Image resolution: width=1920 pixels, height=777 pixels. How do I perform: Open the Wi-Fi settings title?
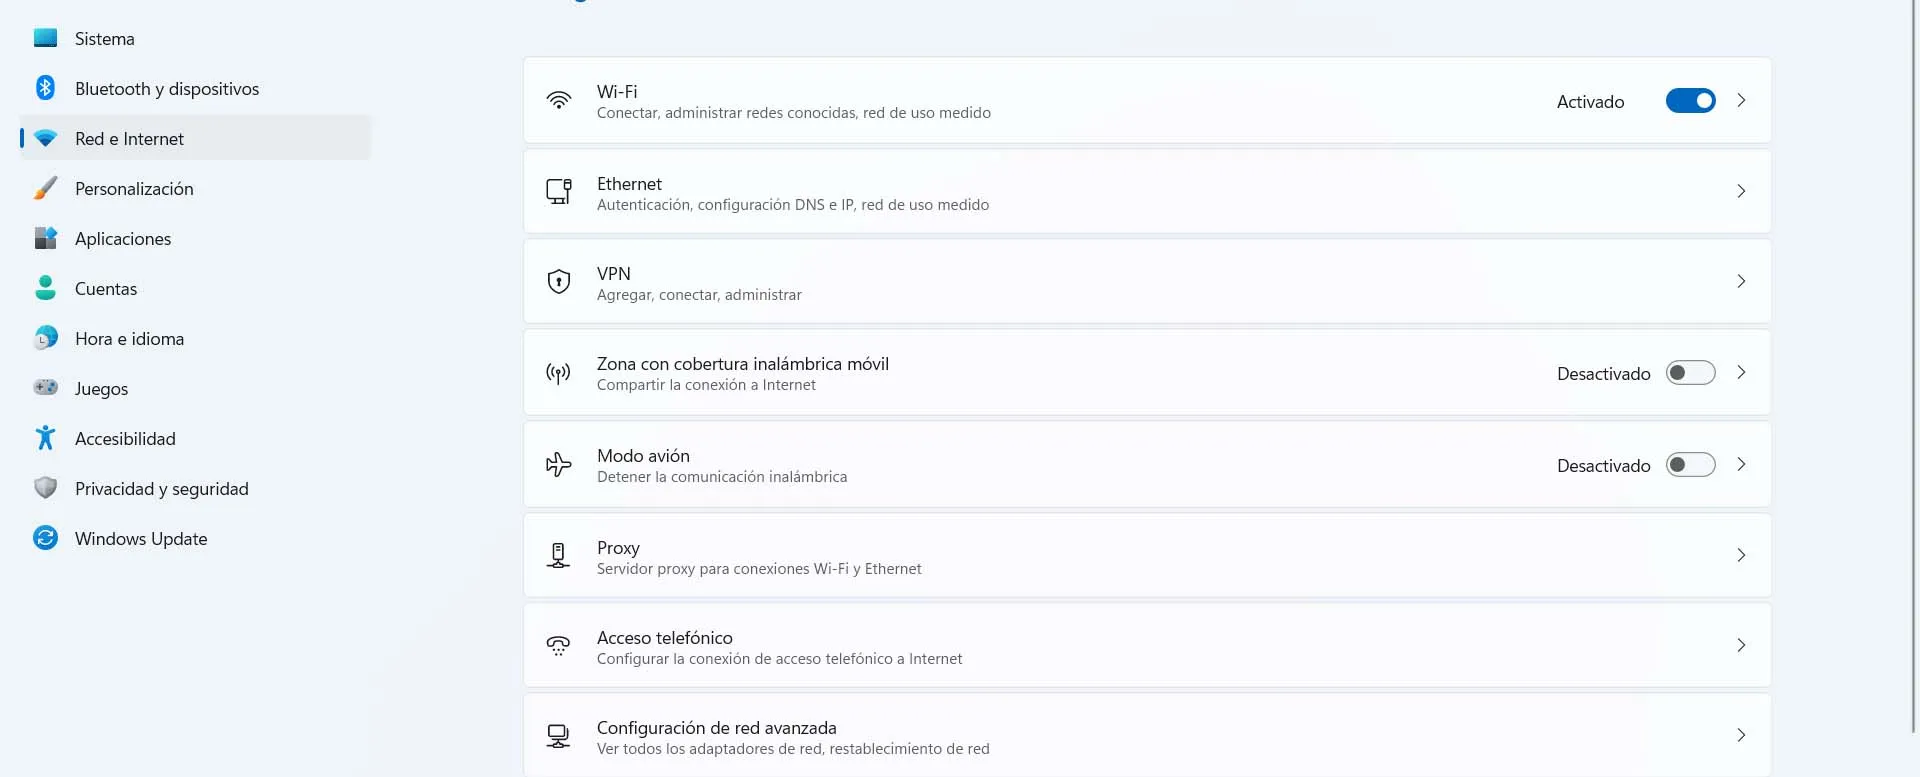617,91
